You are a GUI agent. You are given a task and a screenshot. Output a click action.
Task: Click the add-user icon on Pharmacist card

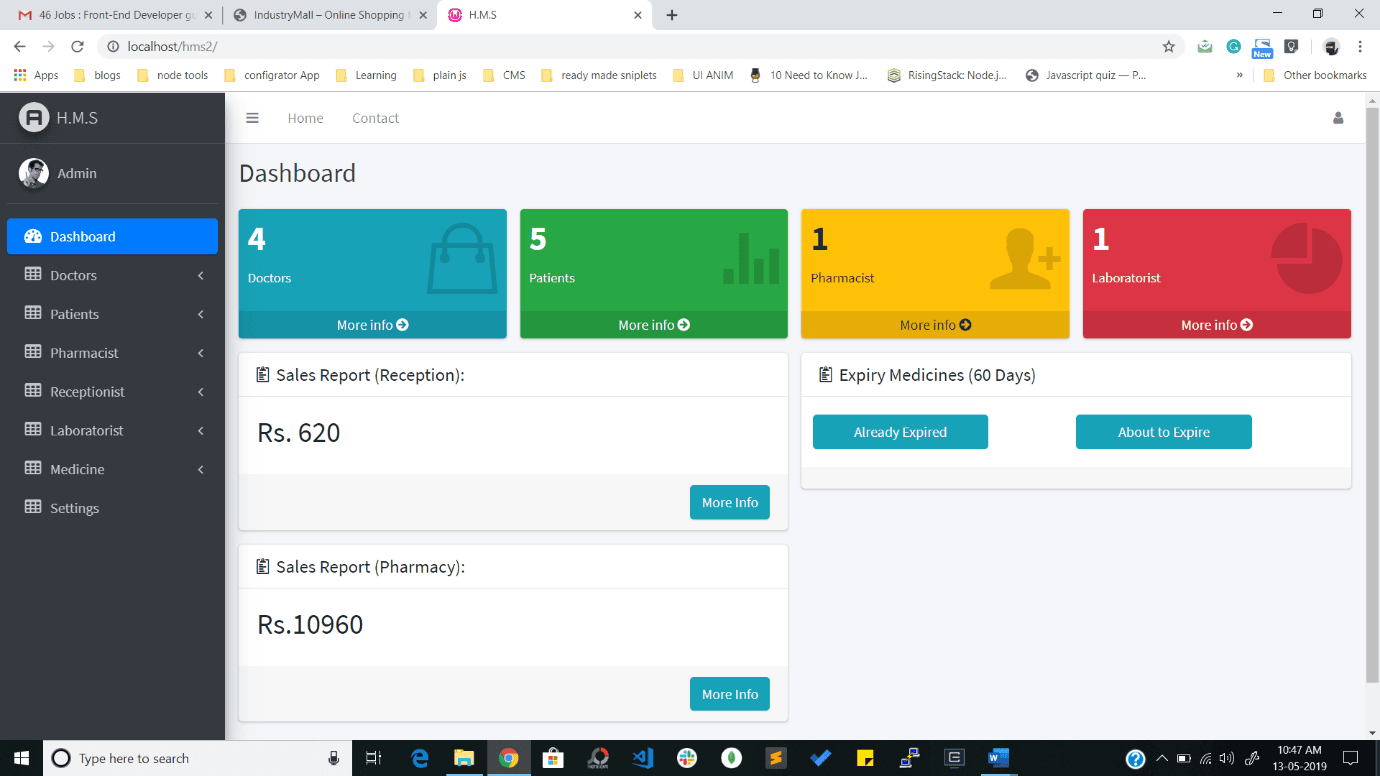tap(1024, 259)
